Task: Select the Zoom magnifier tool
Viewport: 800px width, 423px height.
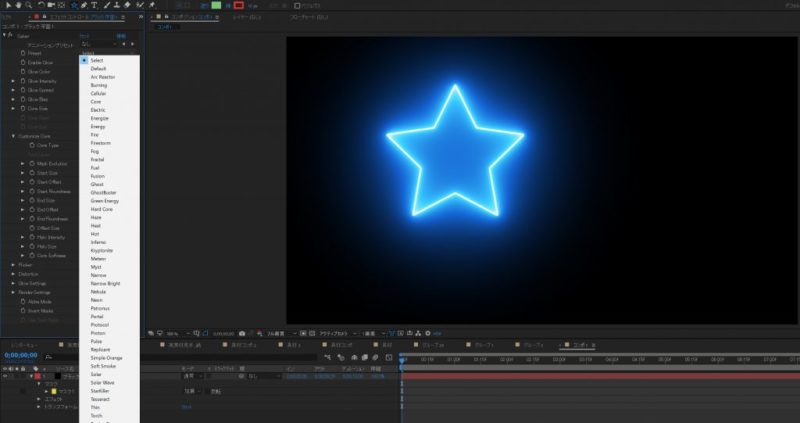Action: (27, 4)
